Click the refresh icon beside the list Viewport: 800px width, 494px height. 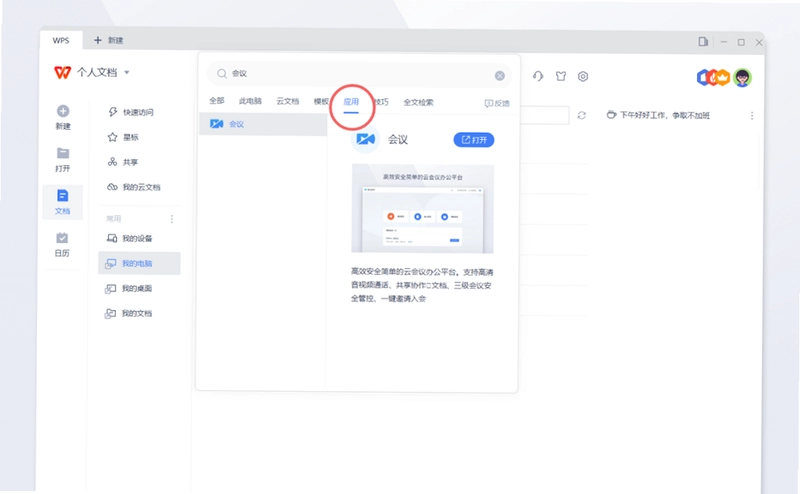(x=582, y=115)
